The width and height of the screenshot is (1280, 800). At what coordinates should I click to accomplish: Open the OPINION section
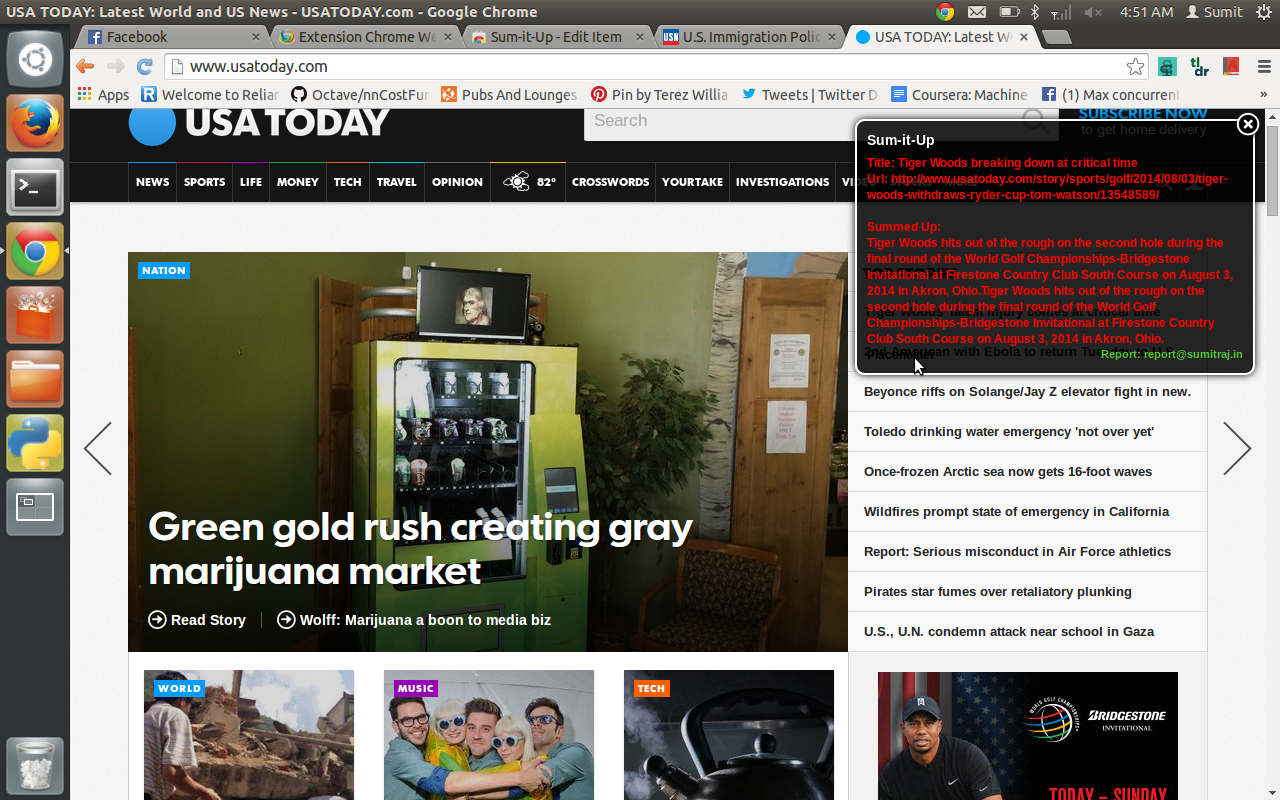click(457, 182)
